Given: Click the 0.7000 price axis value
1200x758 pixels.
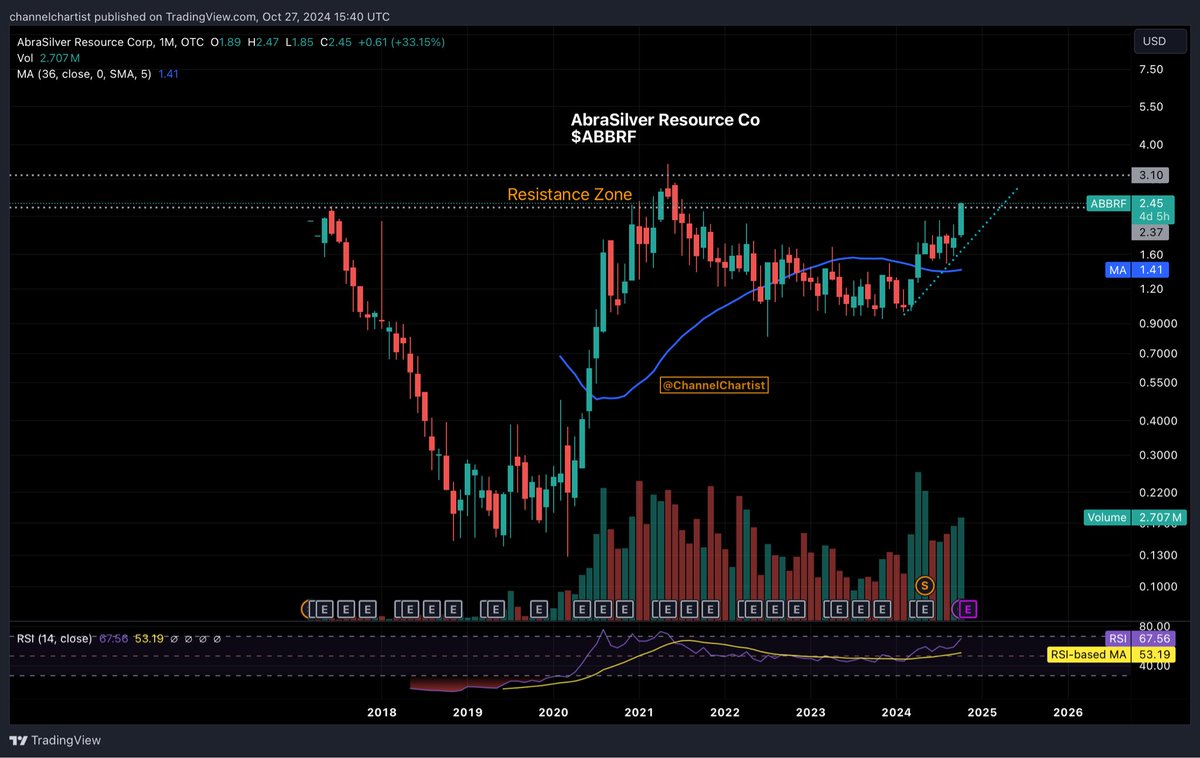Looking at the screenshot, I should [1156, 354].
